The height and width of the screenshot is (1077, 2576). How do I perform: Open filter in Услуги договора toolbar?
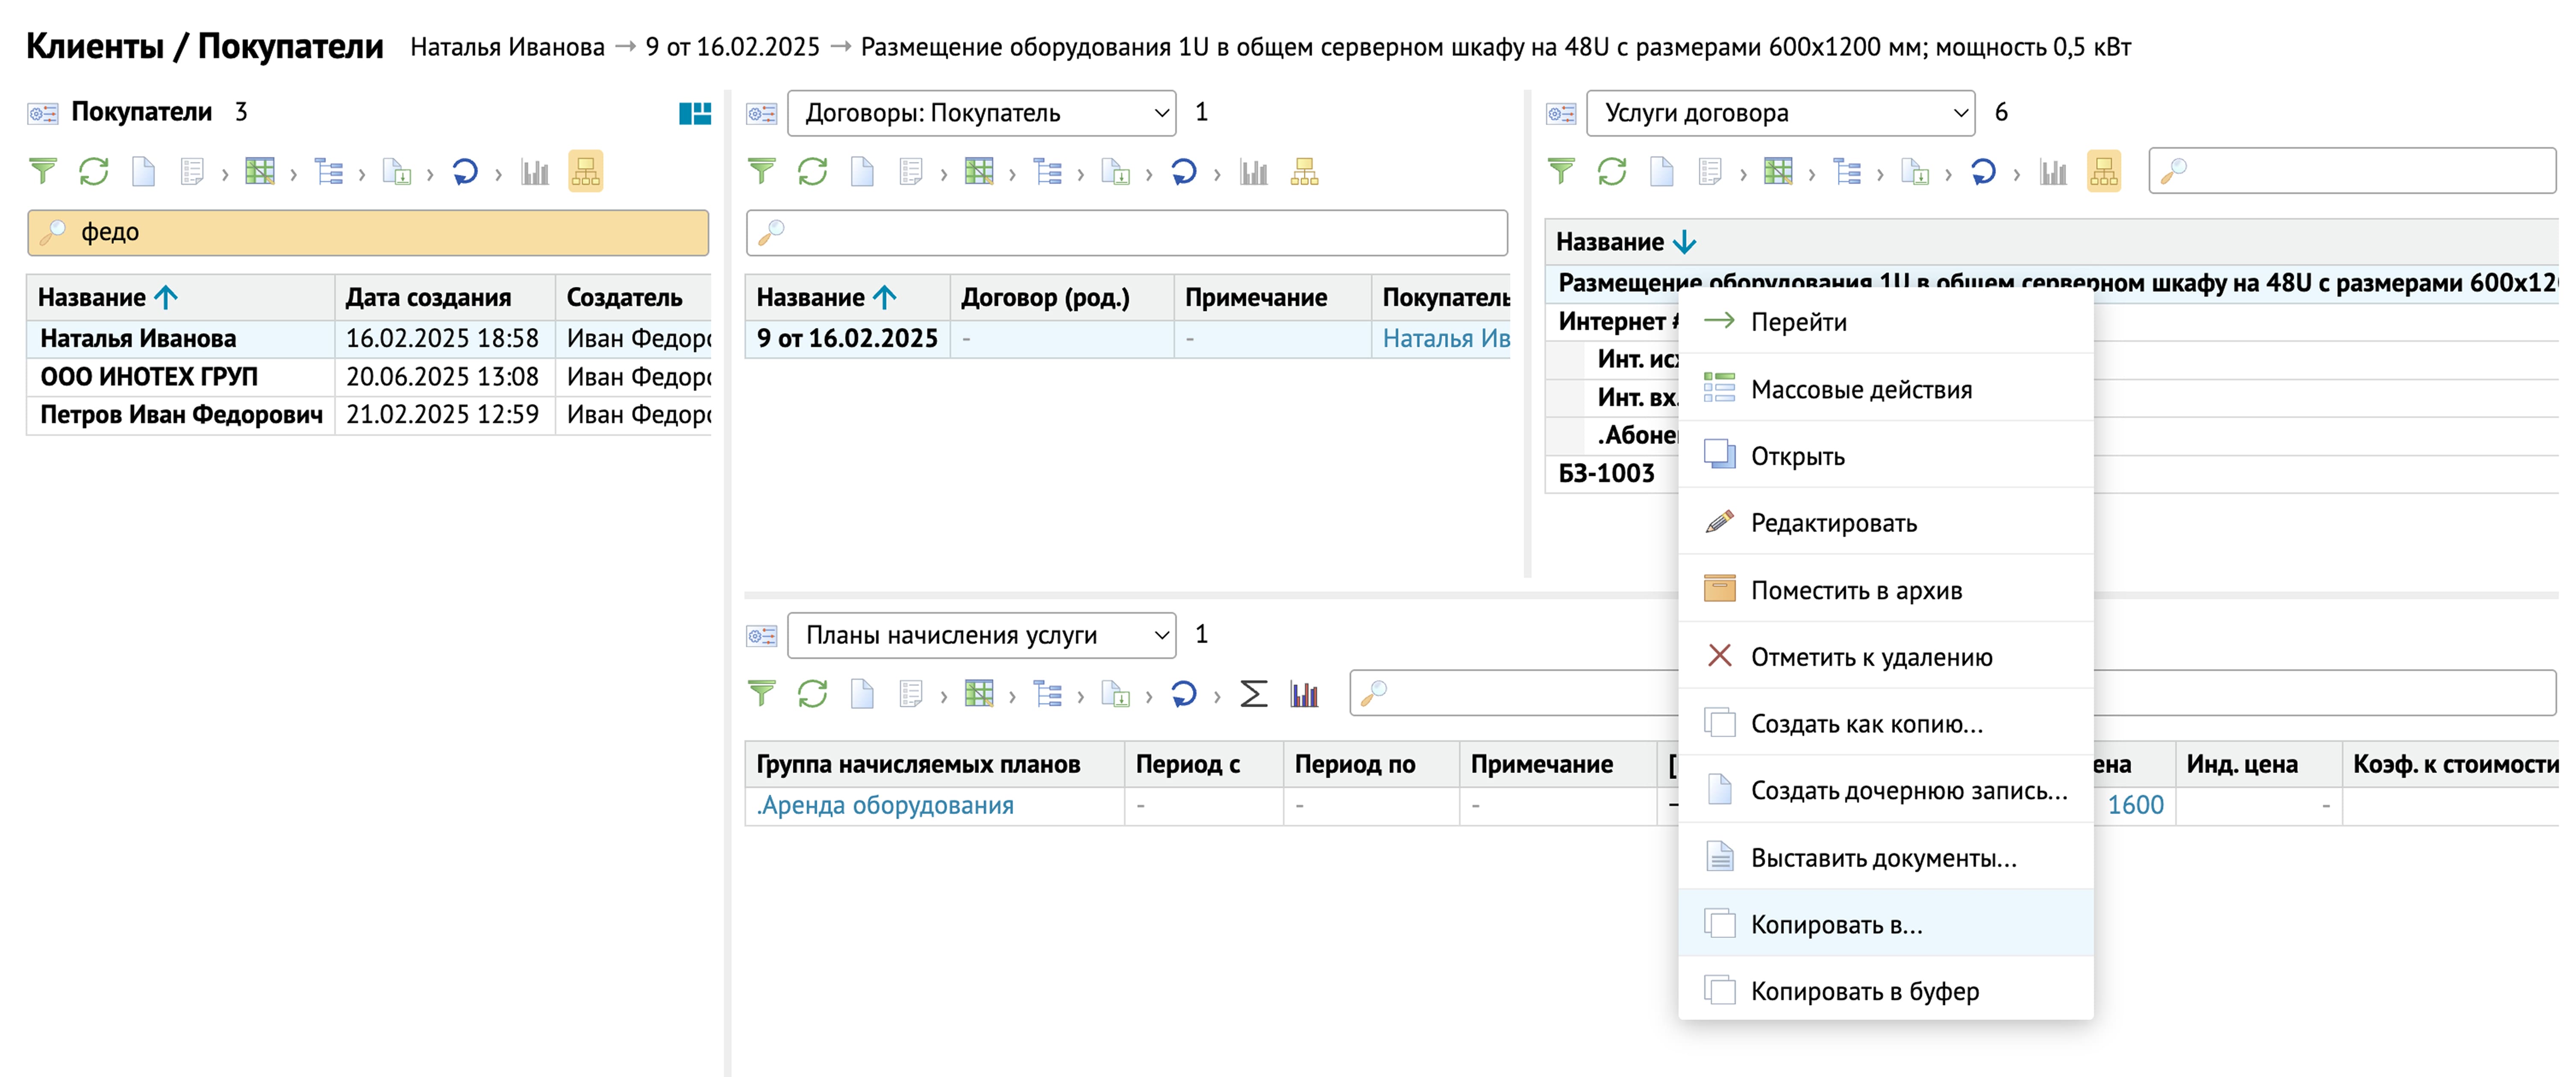1561,172
